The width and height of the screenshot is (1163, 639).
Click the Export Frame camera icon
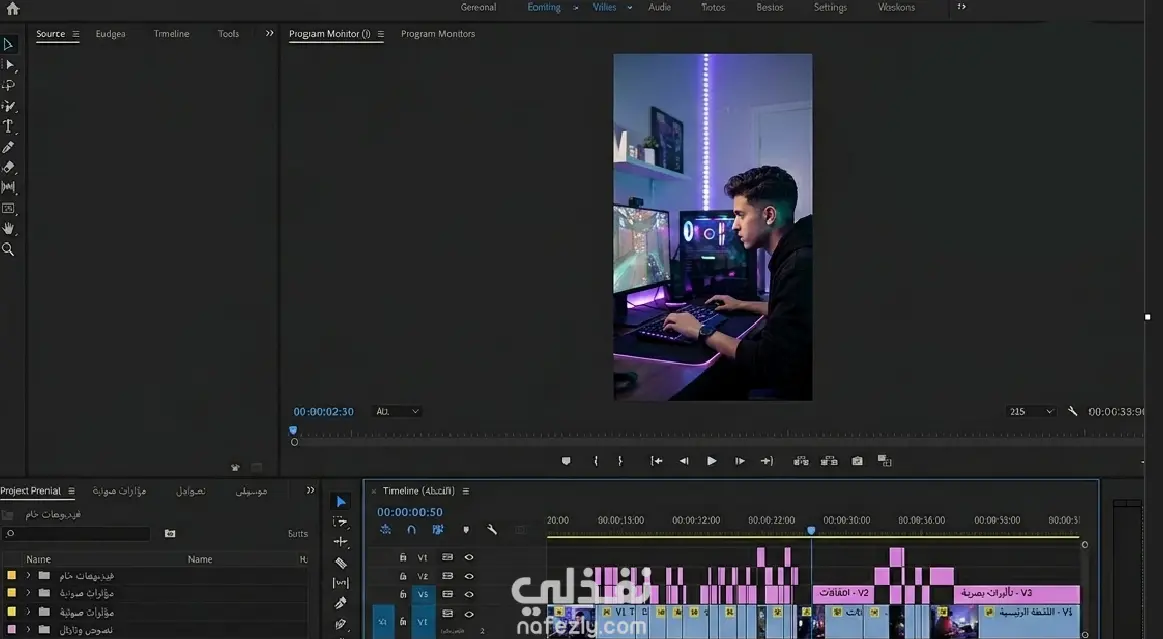tap(857, 461)
